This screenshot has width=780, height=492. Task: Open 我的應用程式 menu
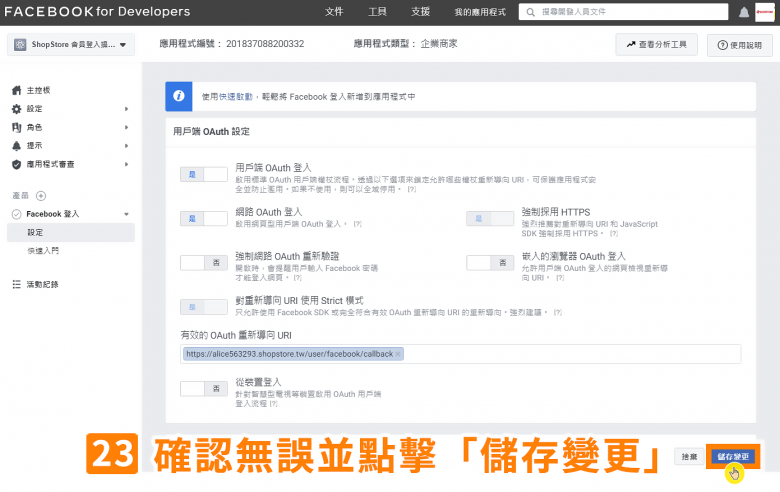pyautogui.click(x=480, y=12)
